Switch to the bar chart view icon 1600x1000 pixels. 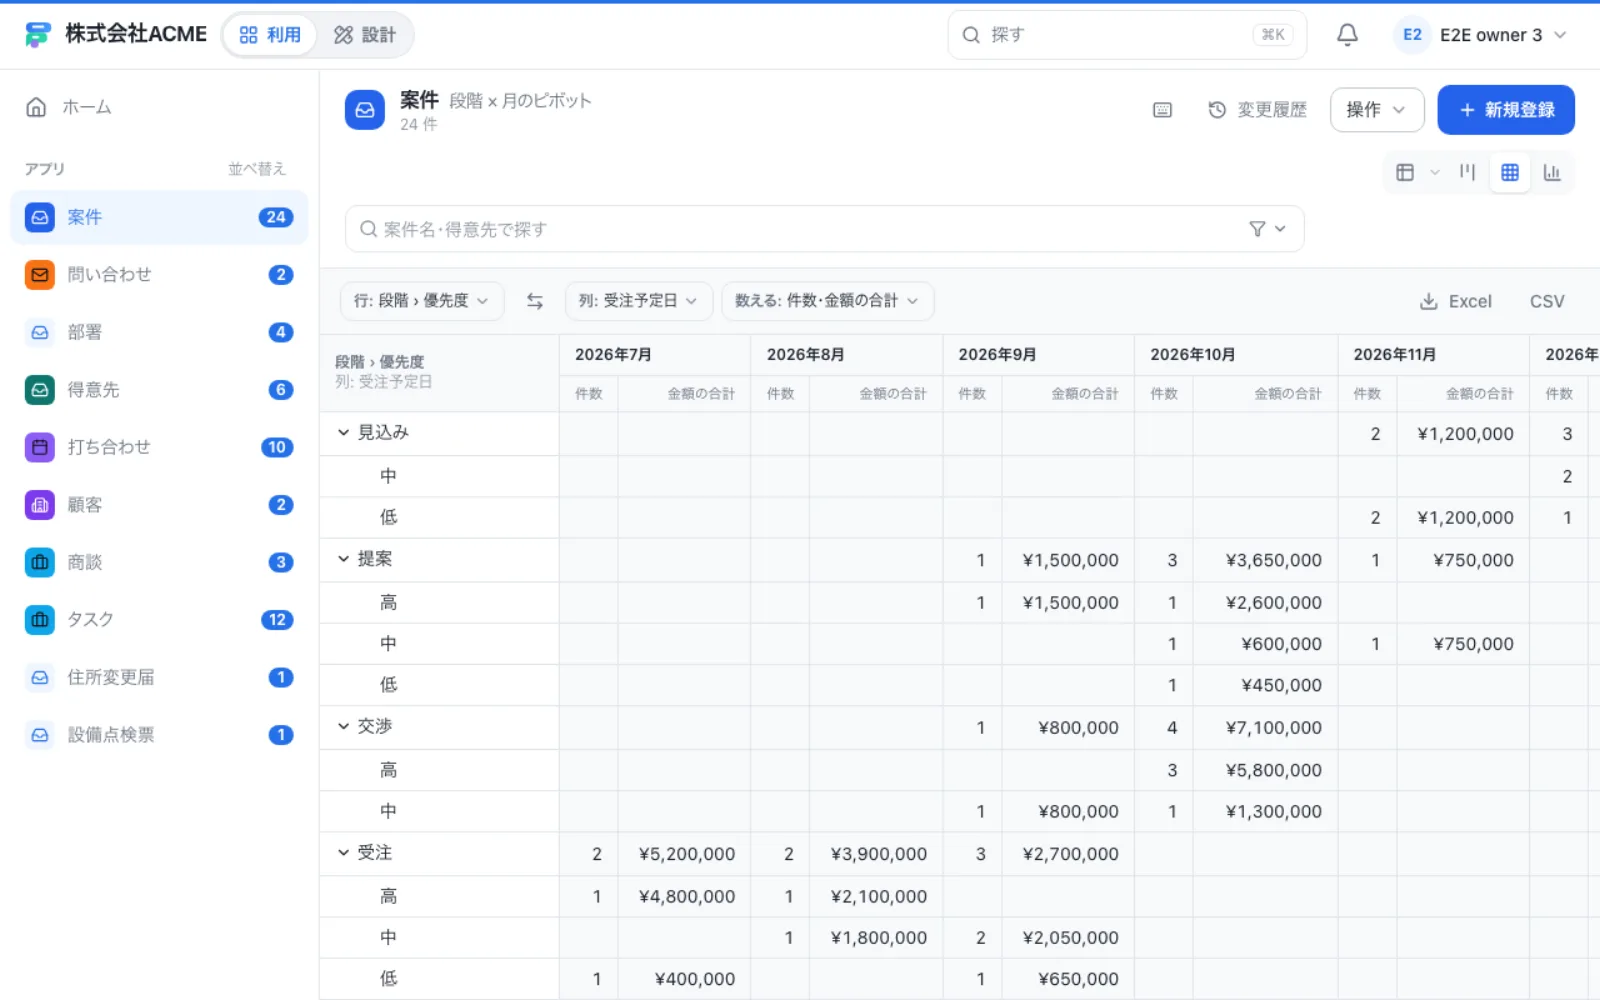tap(1552, 172)
